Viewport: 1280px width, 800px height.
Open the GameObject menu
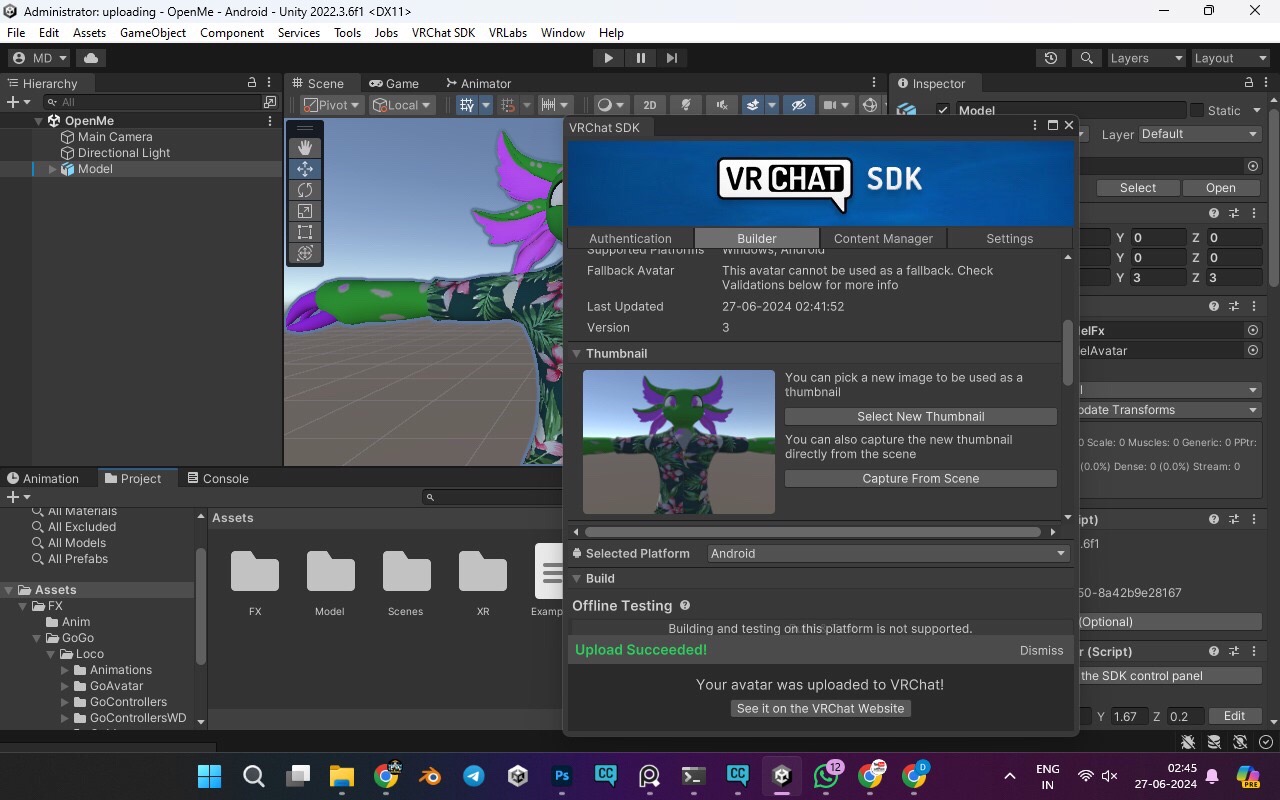[153, 33]
